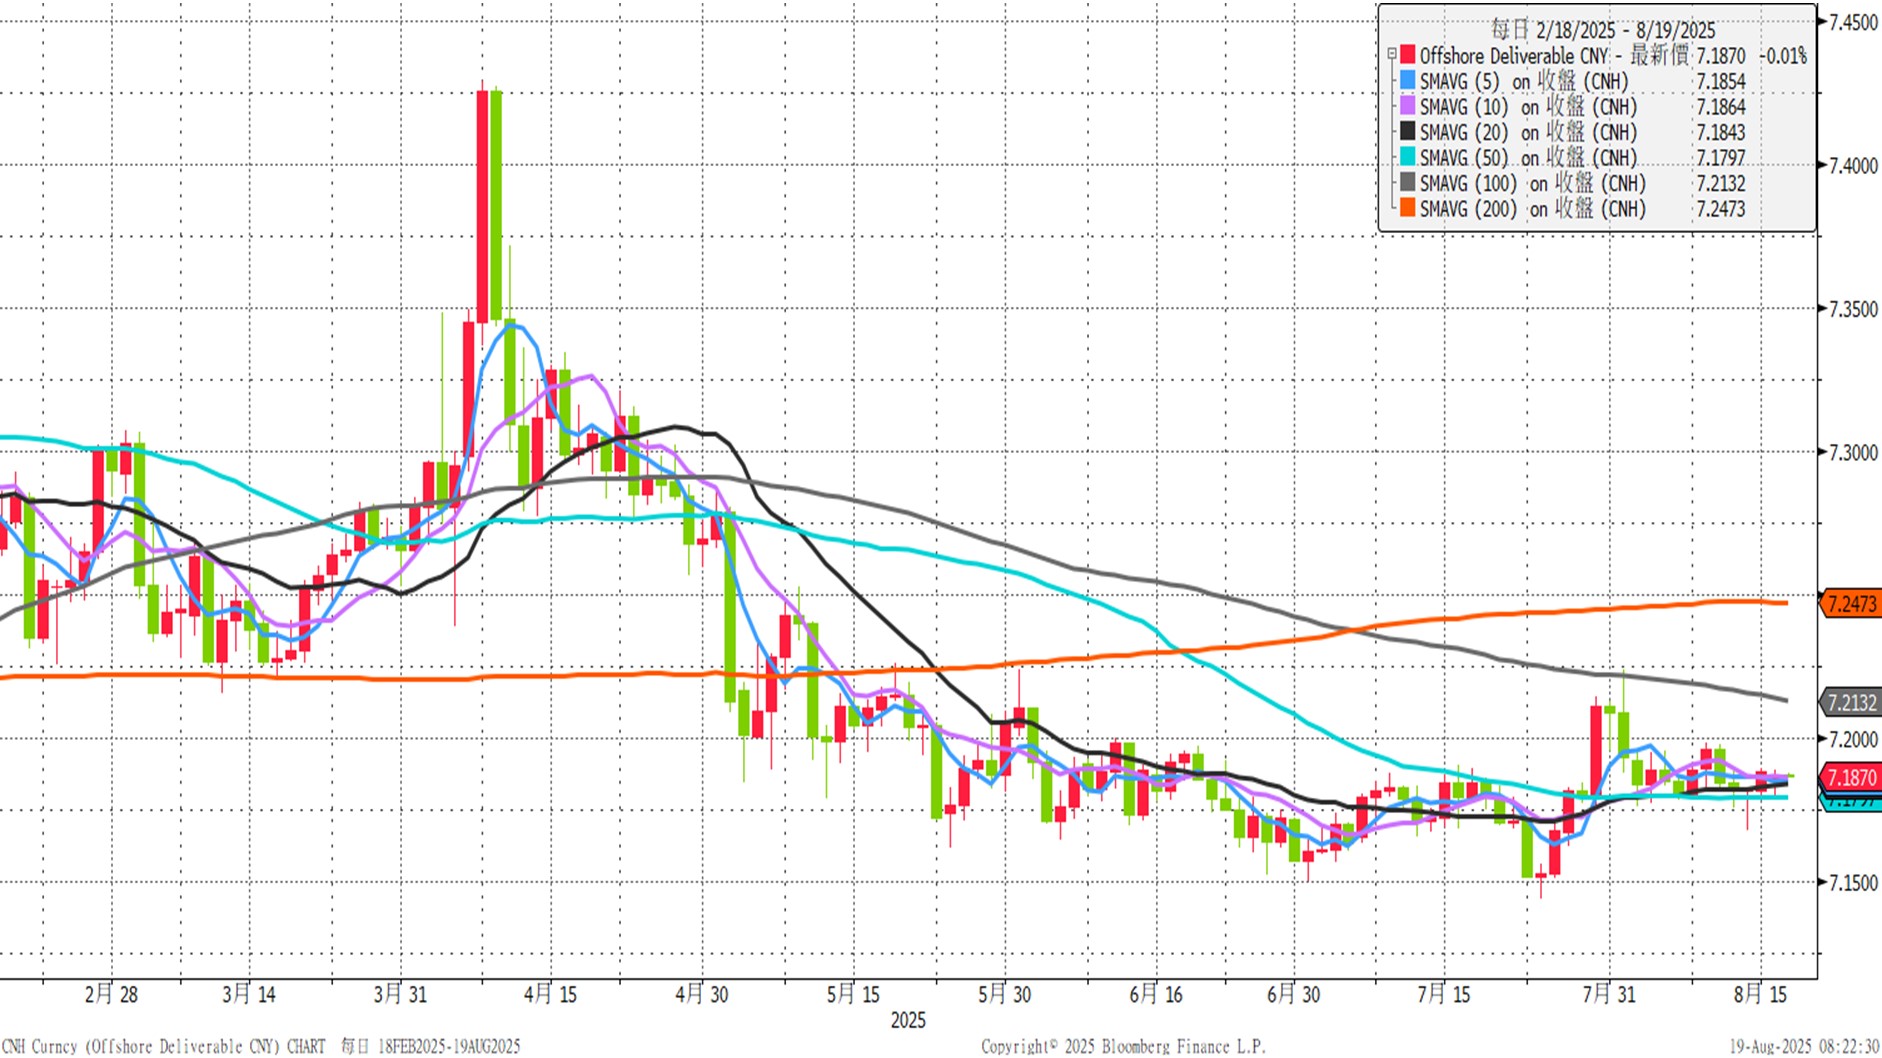Click the 7月 31 date axis label

[x=1609, y=994]
